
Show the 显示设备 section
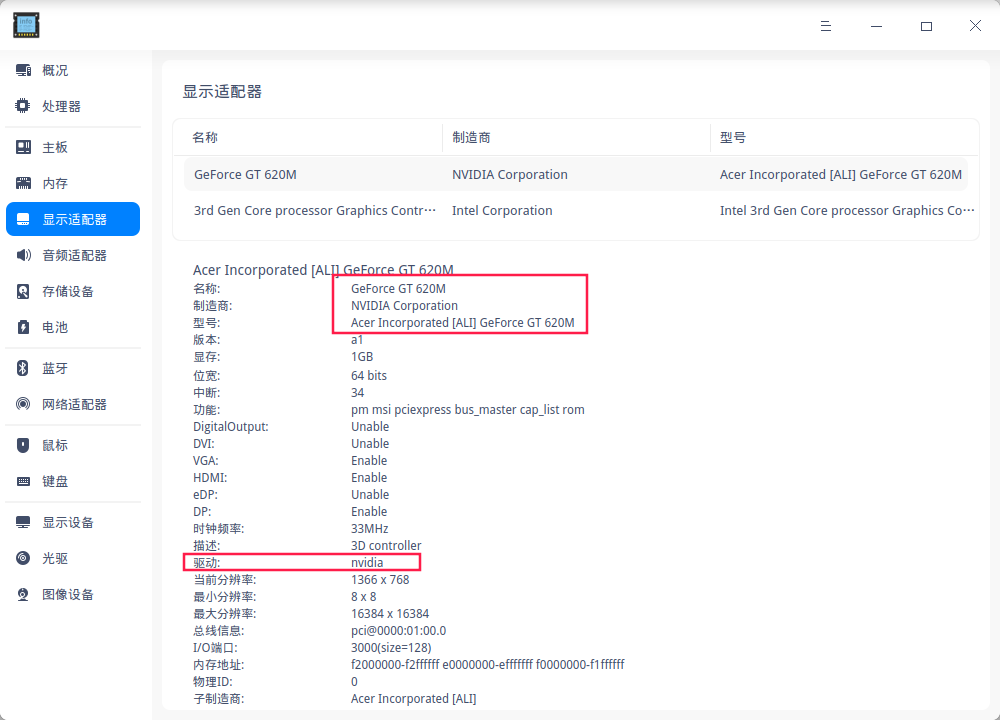73,522
